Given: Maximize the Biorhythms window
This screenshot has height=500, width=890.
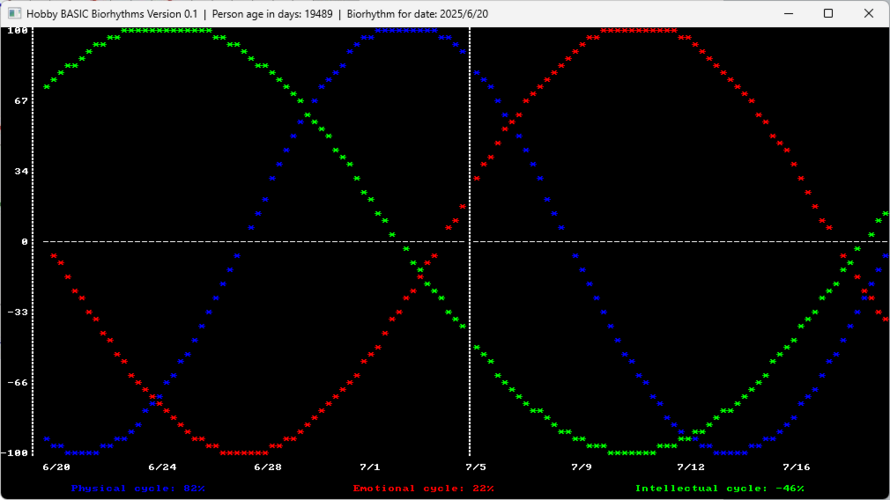Looking at the screenshot, I should click(828, 14).
